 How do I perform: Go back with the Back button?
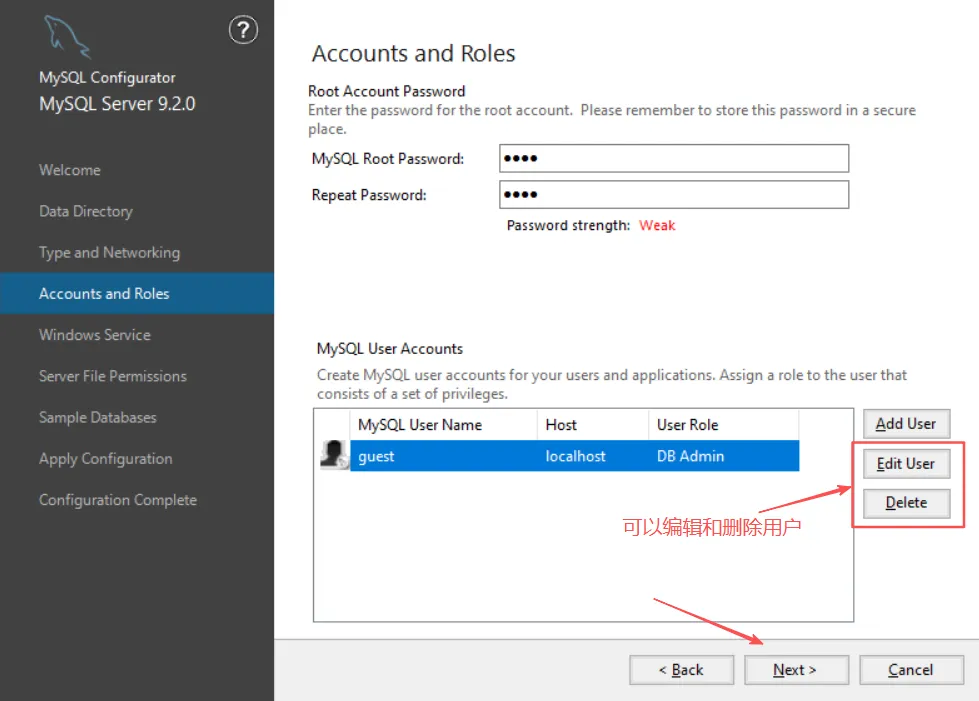(x=681, y=670)
